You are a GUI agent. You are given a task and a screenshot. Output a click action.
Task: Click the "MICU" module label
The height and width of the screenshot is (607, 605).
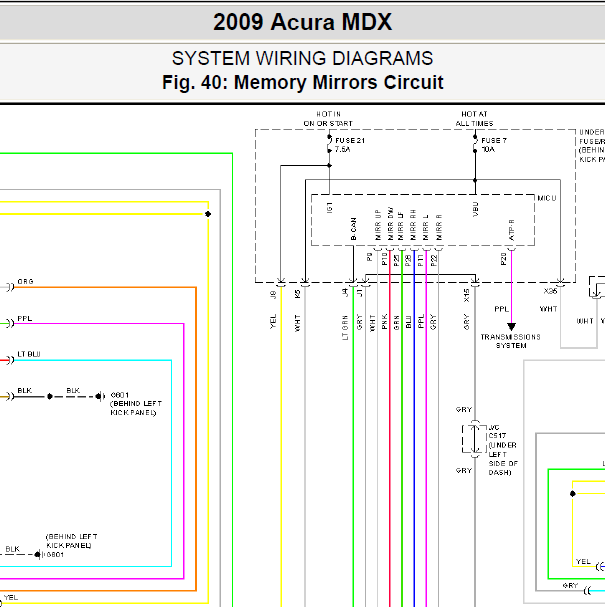point(547,198)
